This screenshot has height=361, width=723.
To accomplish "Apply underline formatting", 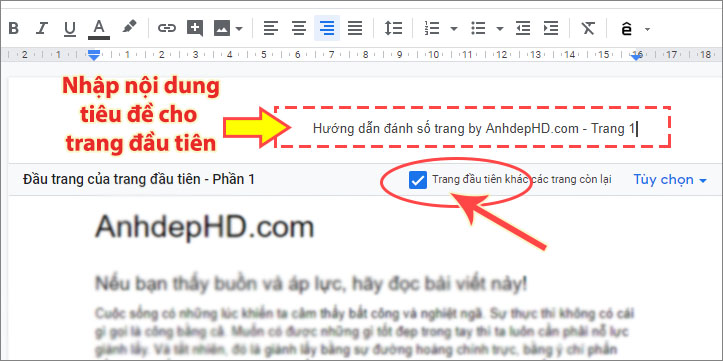I will 70,29.
